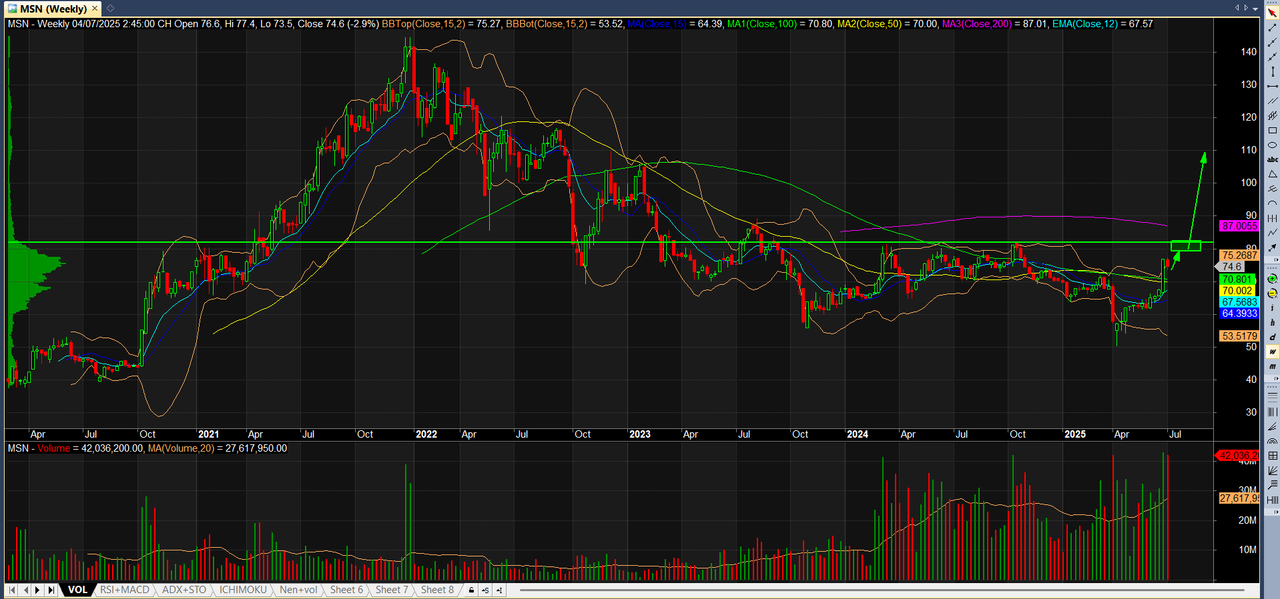Go to previous sheet tab arrow

click(x=25, y=590)
